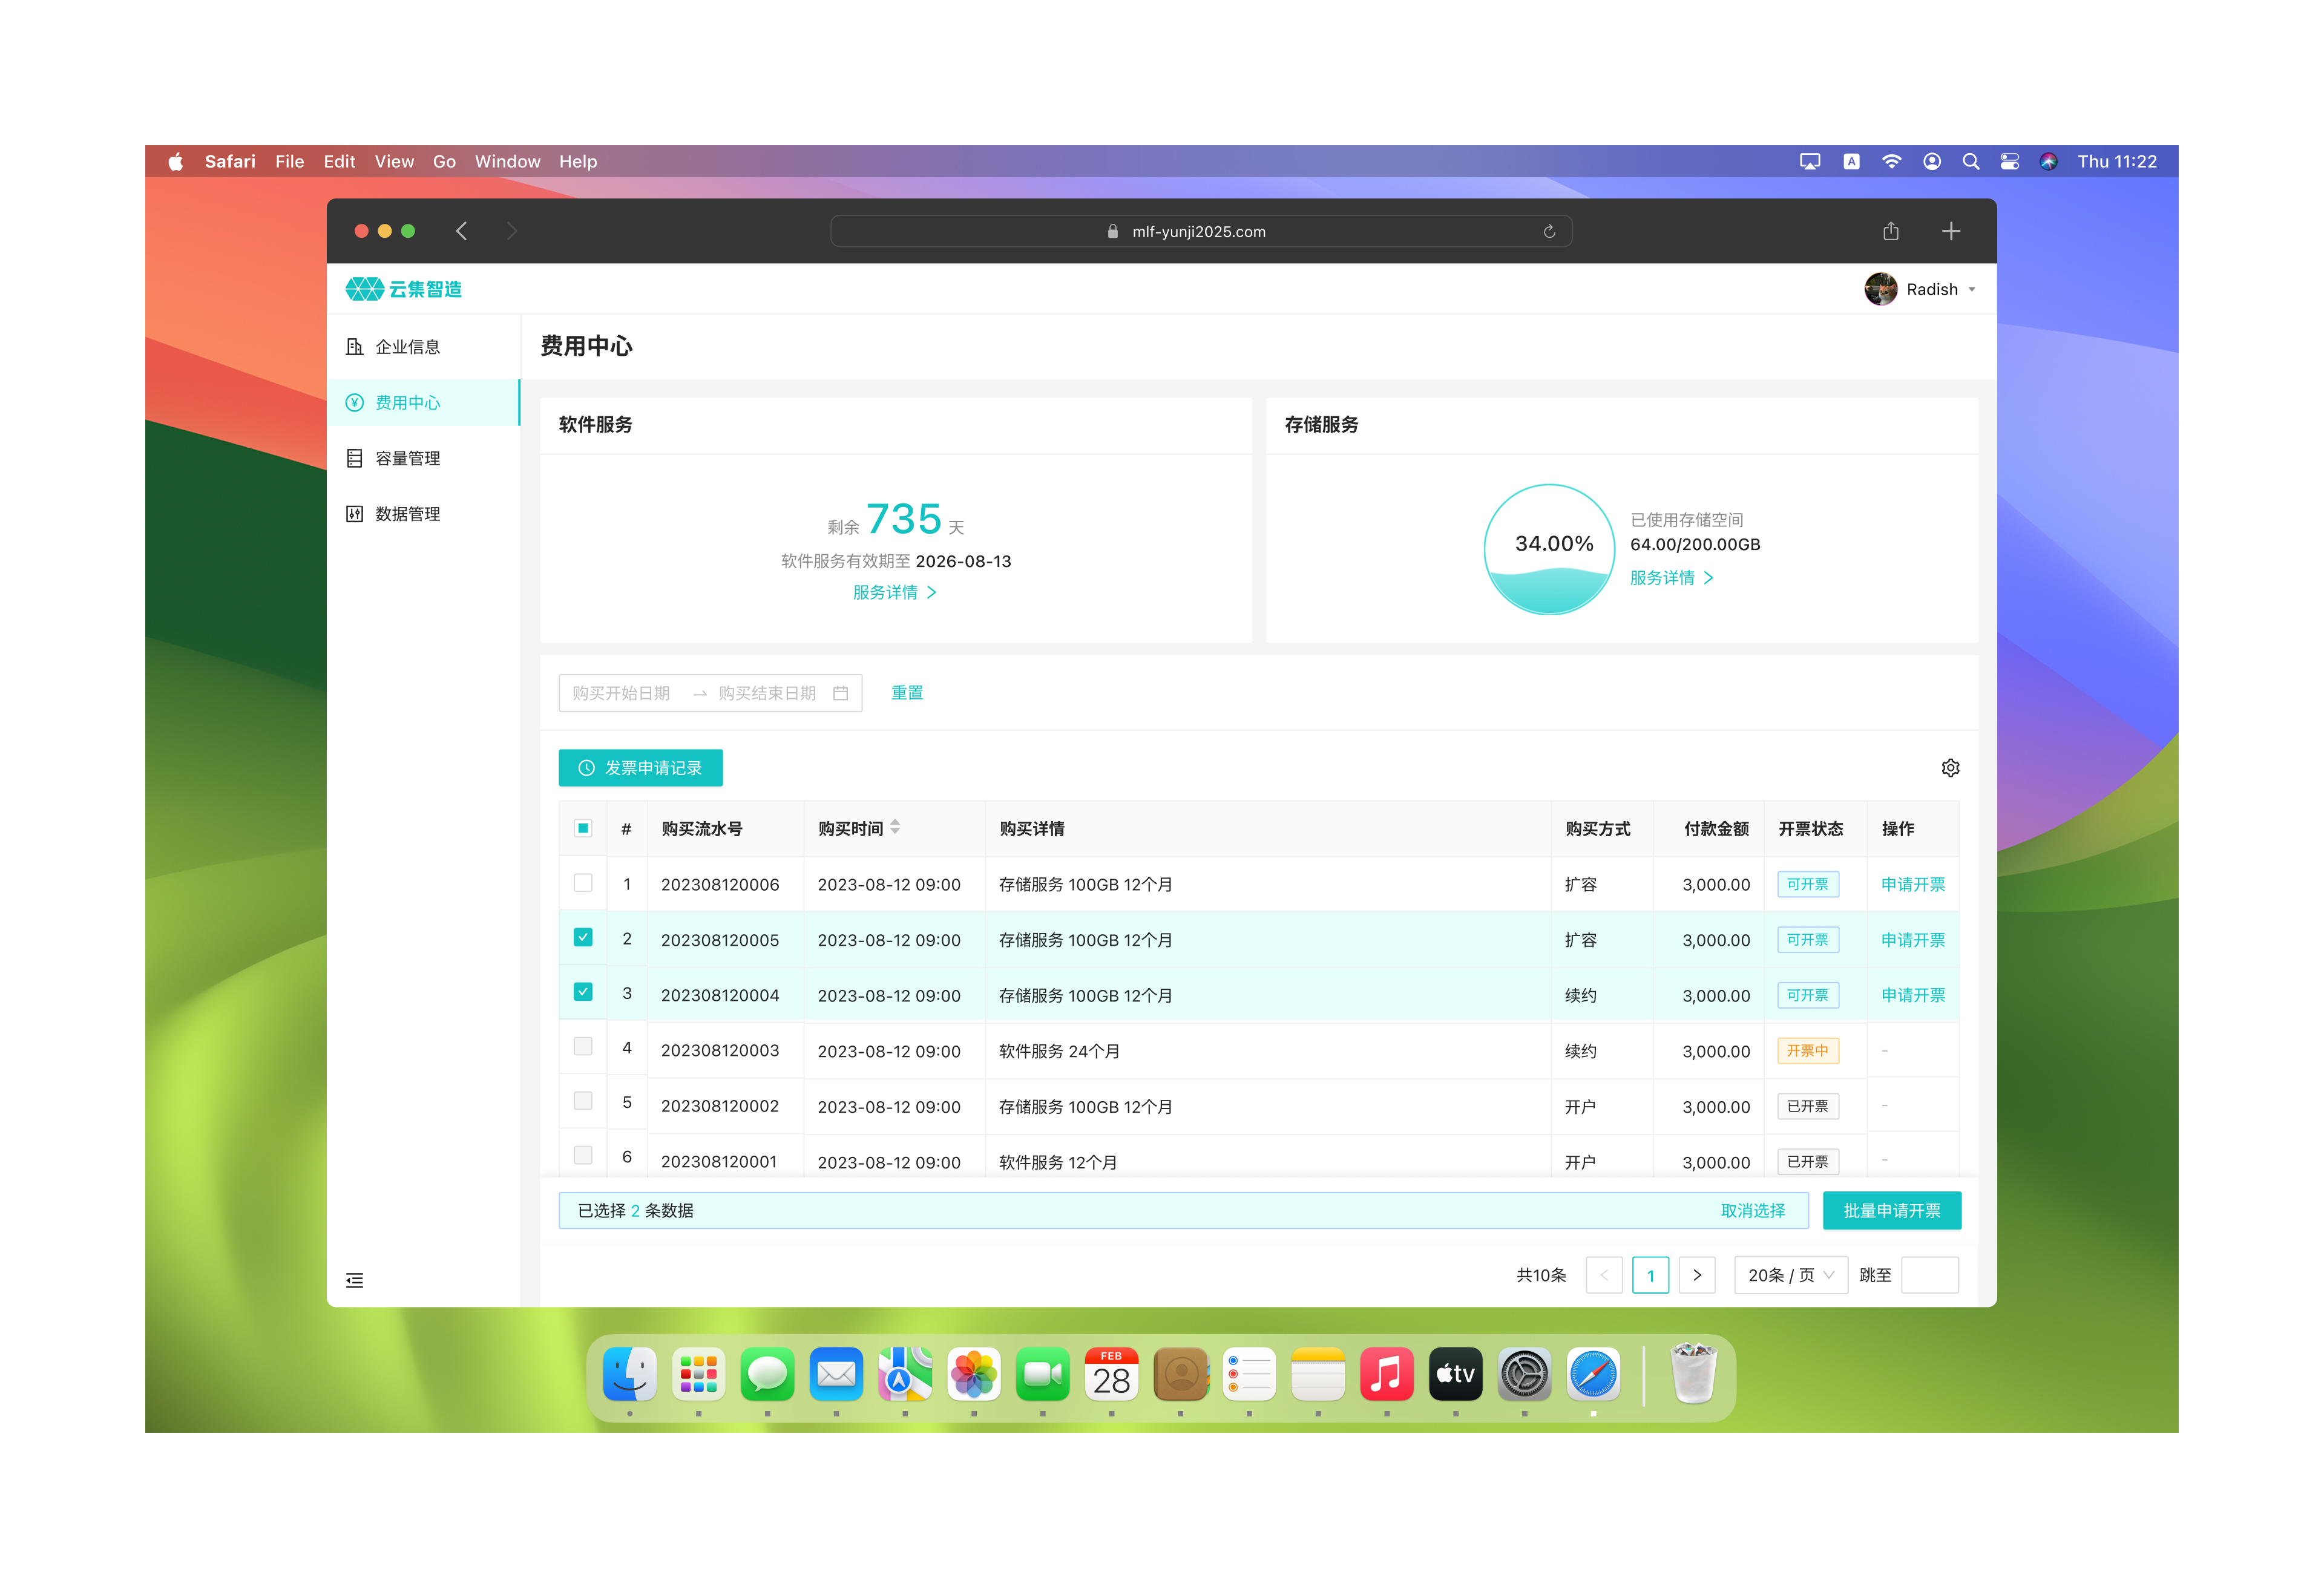Open 容量管理 in the sidebar
The width and height of the screenshot is (2324, 1578).
(407, 458)
